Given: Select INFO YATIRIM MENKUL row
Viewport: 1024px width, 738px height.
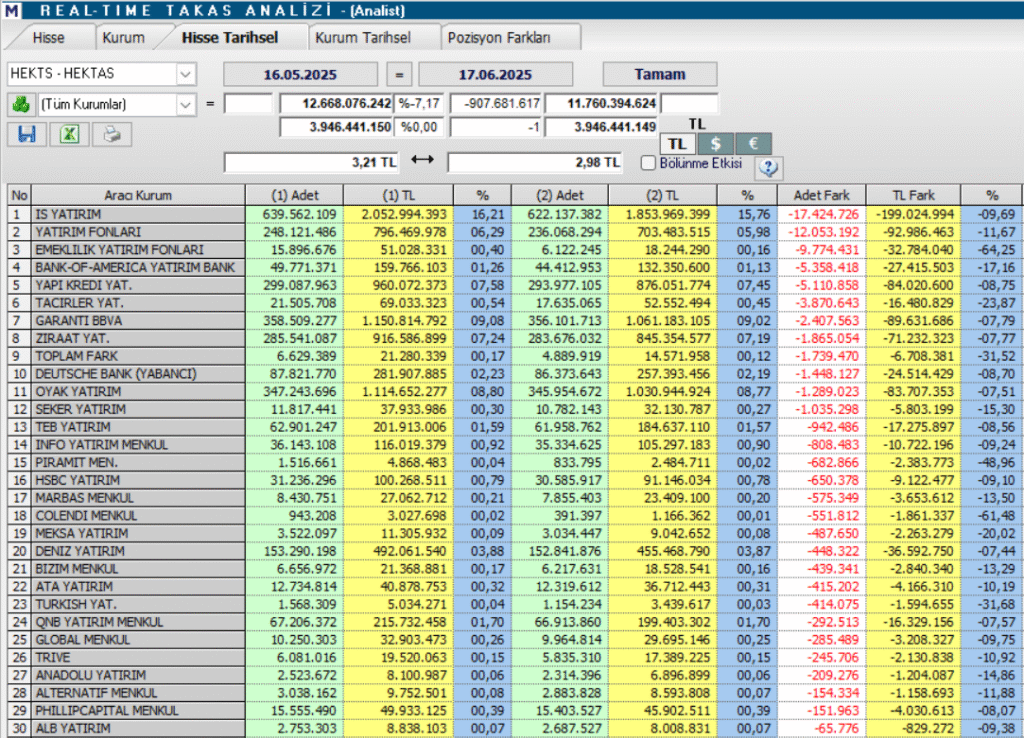Looking at the screenshot, I should coord(515,445).
